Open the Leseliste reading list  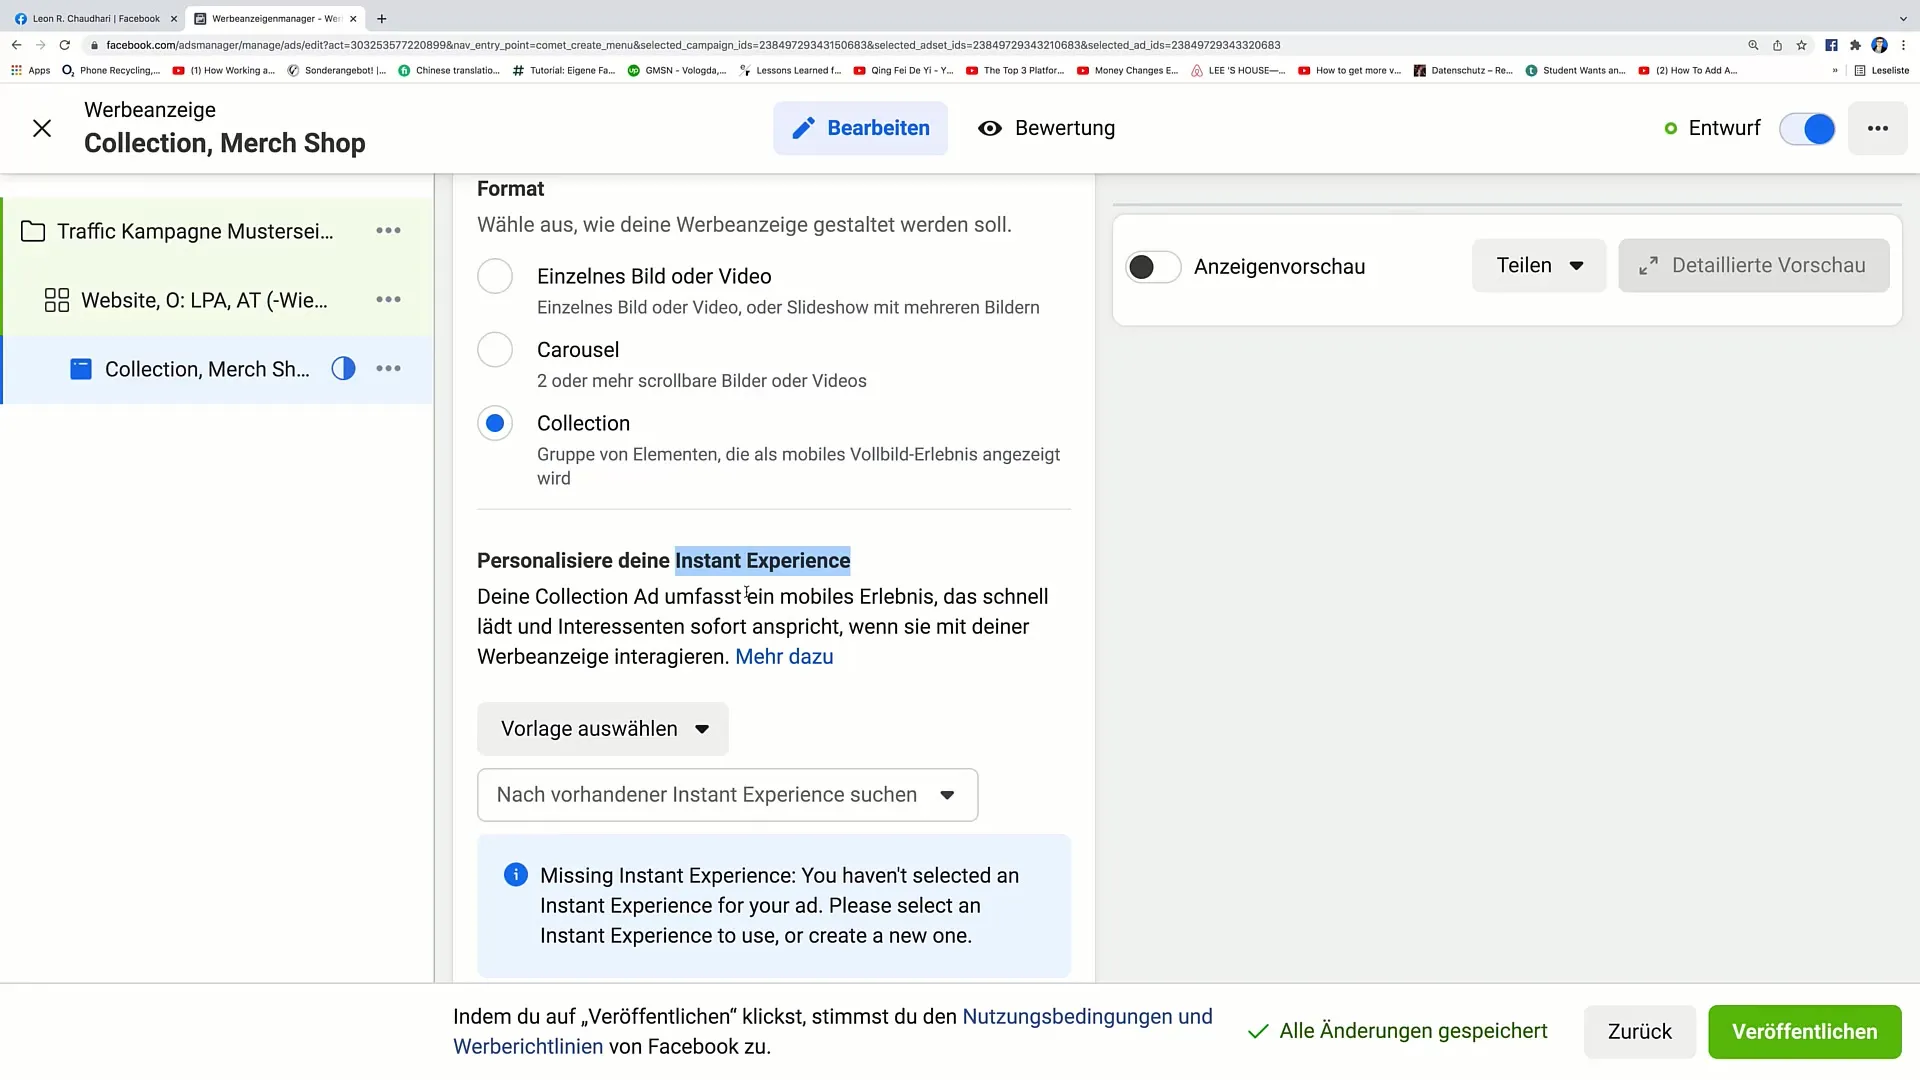[x=1882, y=71]
